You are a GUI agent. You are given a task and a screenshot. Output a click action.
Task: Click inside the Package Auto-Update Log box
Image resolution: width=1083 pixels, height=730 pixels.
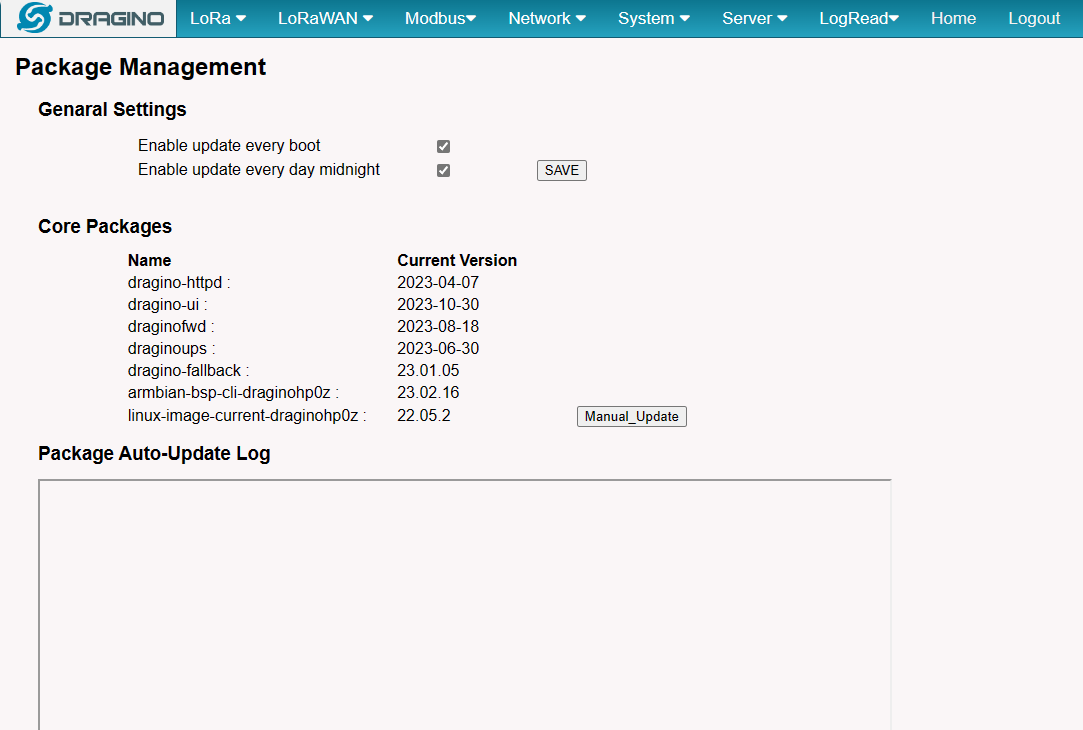465,604
